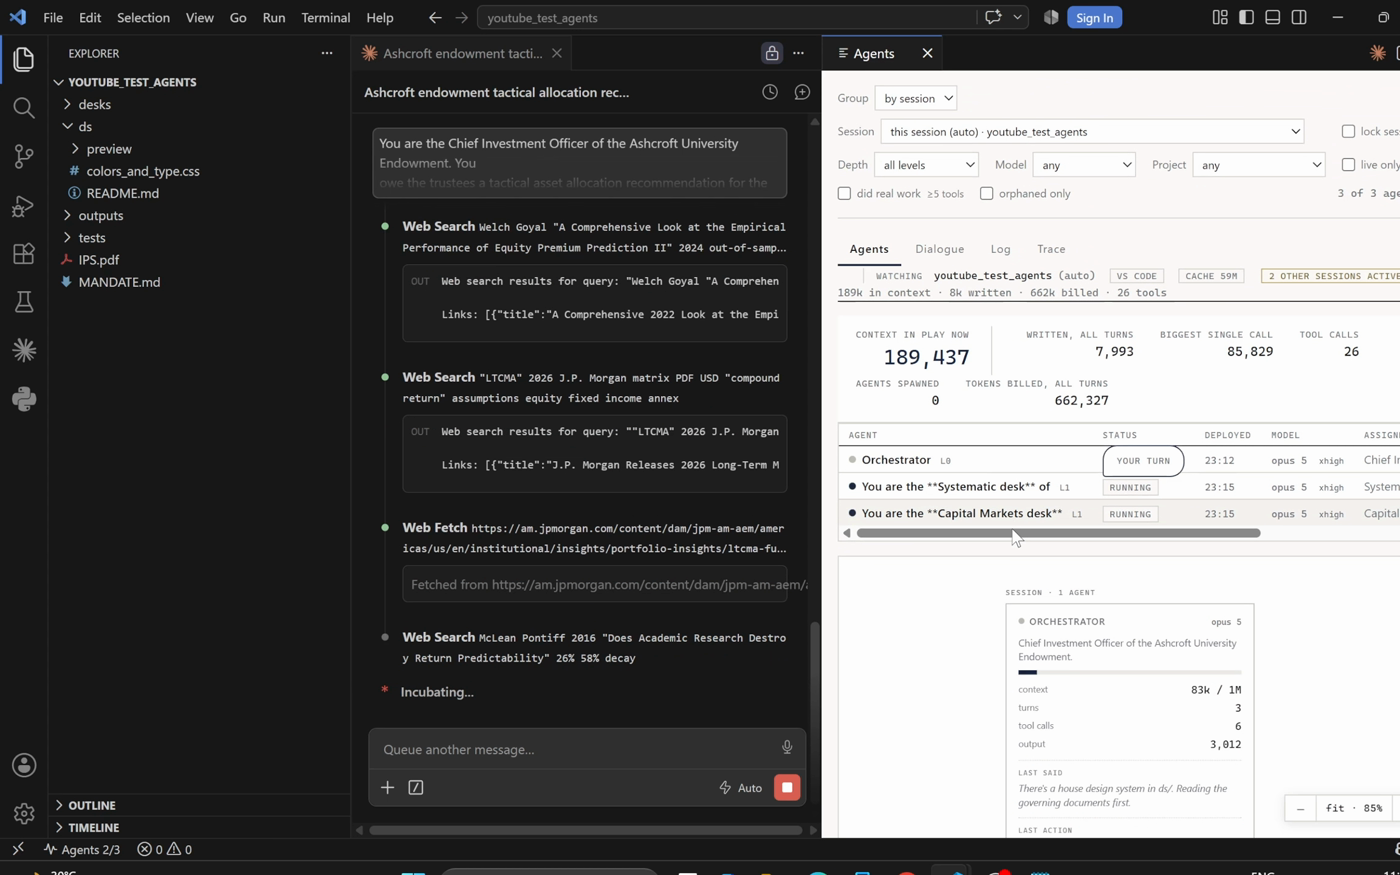This screenshot has height=875, width=1400.
Task: Enable the live only checkbox
Action: [x=1348, y=164]
